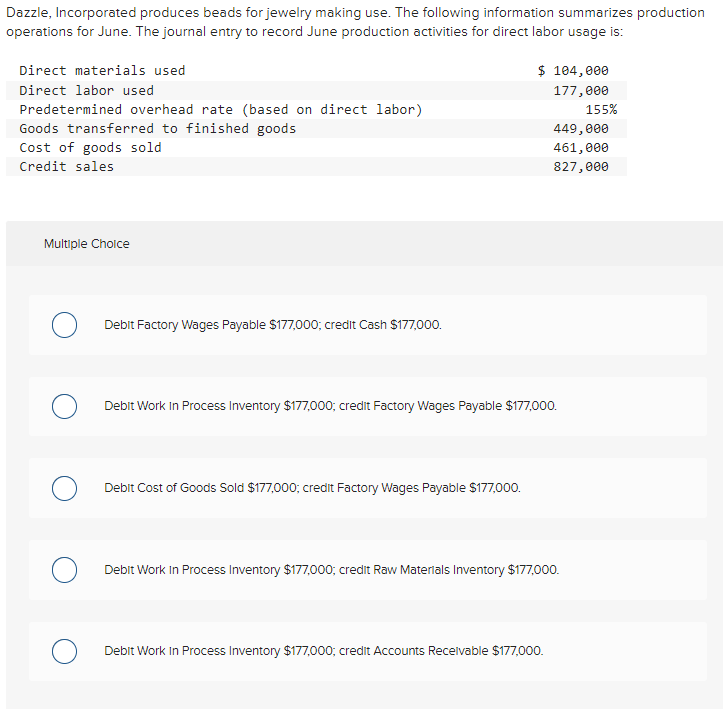723x709 pixels.
Task: Click the 'Cost of goods sold' table row label
Action: pos(90,148)
